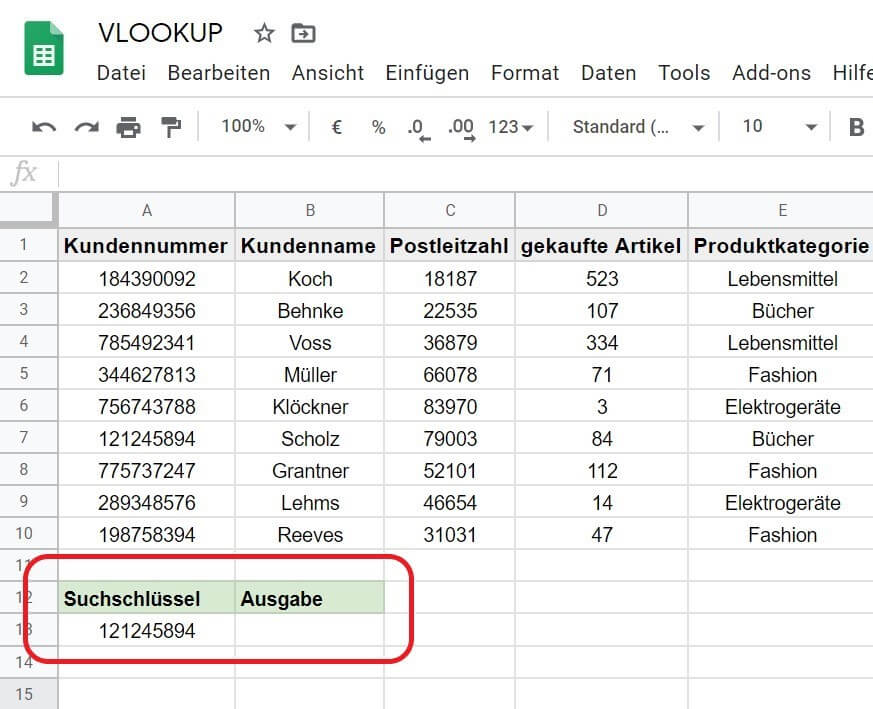Decrease decimal places button
873x709 pixels.
(x=417, y=128)
